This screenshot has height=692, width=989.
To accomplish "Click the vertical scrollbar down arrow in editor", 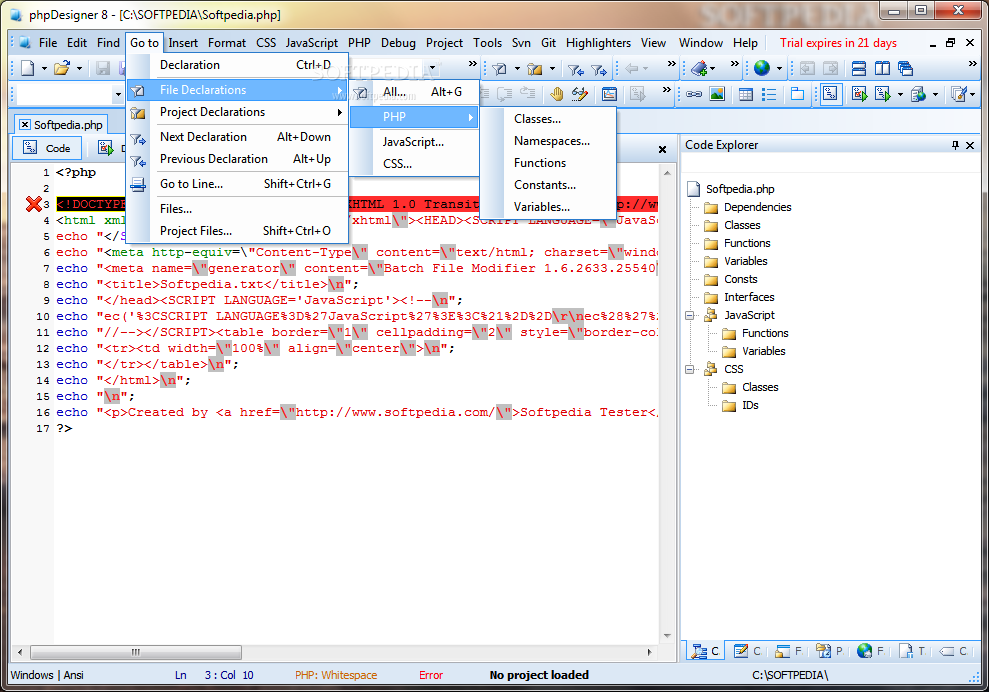I will click(667, 636).
